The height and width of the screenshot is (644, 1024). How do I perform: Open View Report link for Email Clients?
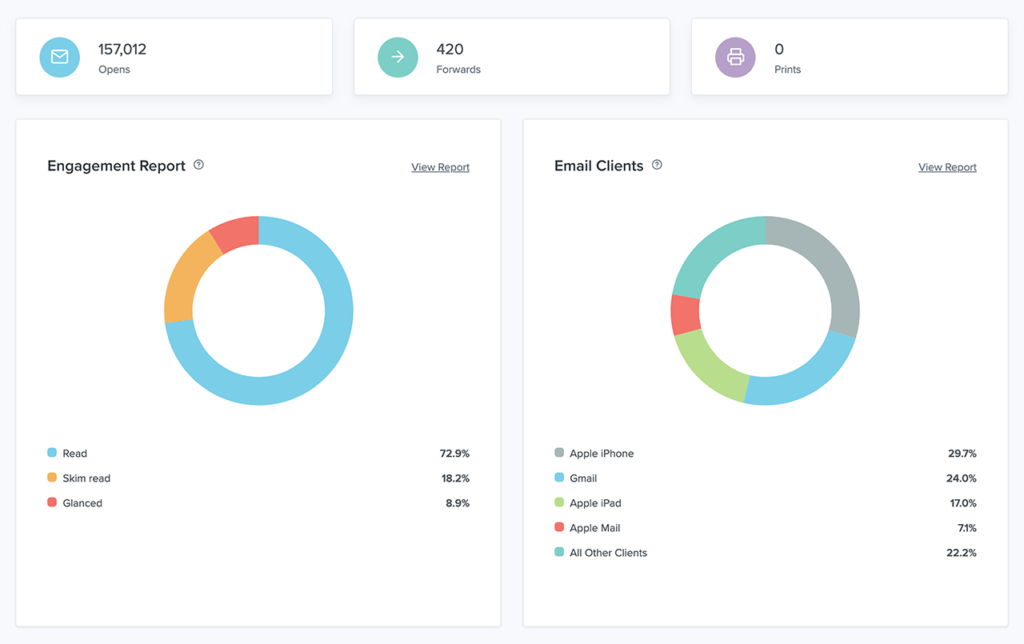[947, 167]
